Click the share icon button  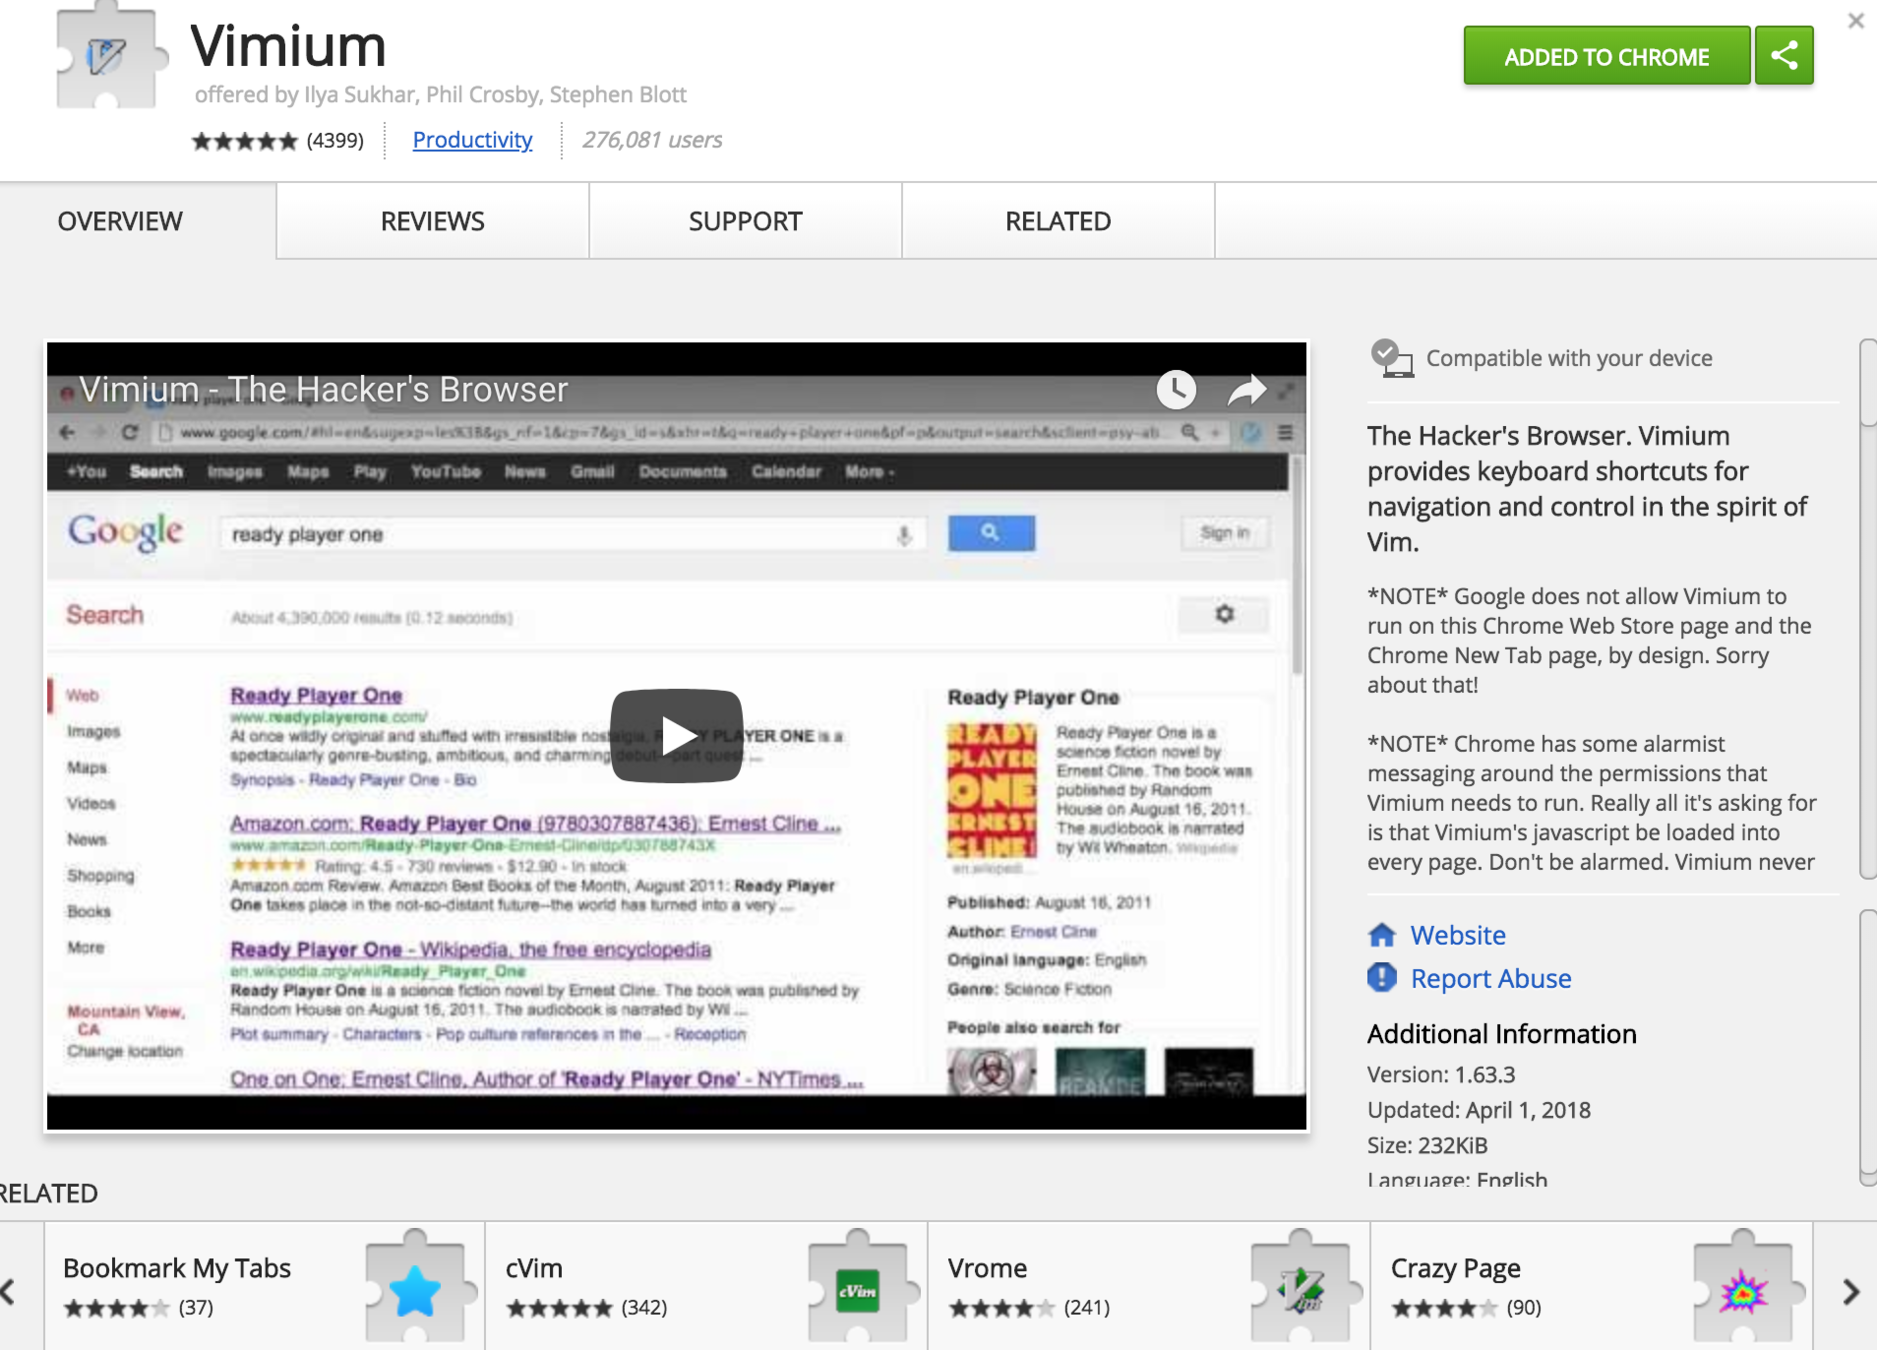(1784, 56)
